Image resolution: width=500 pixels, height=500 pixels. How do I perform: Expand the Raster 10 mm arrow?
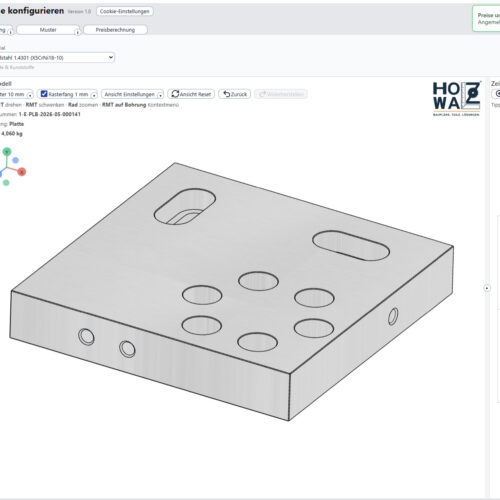coord(30,95)
